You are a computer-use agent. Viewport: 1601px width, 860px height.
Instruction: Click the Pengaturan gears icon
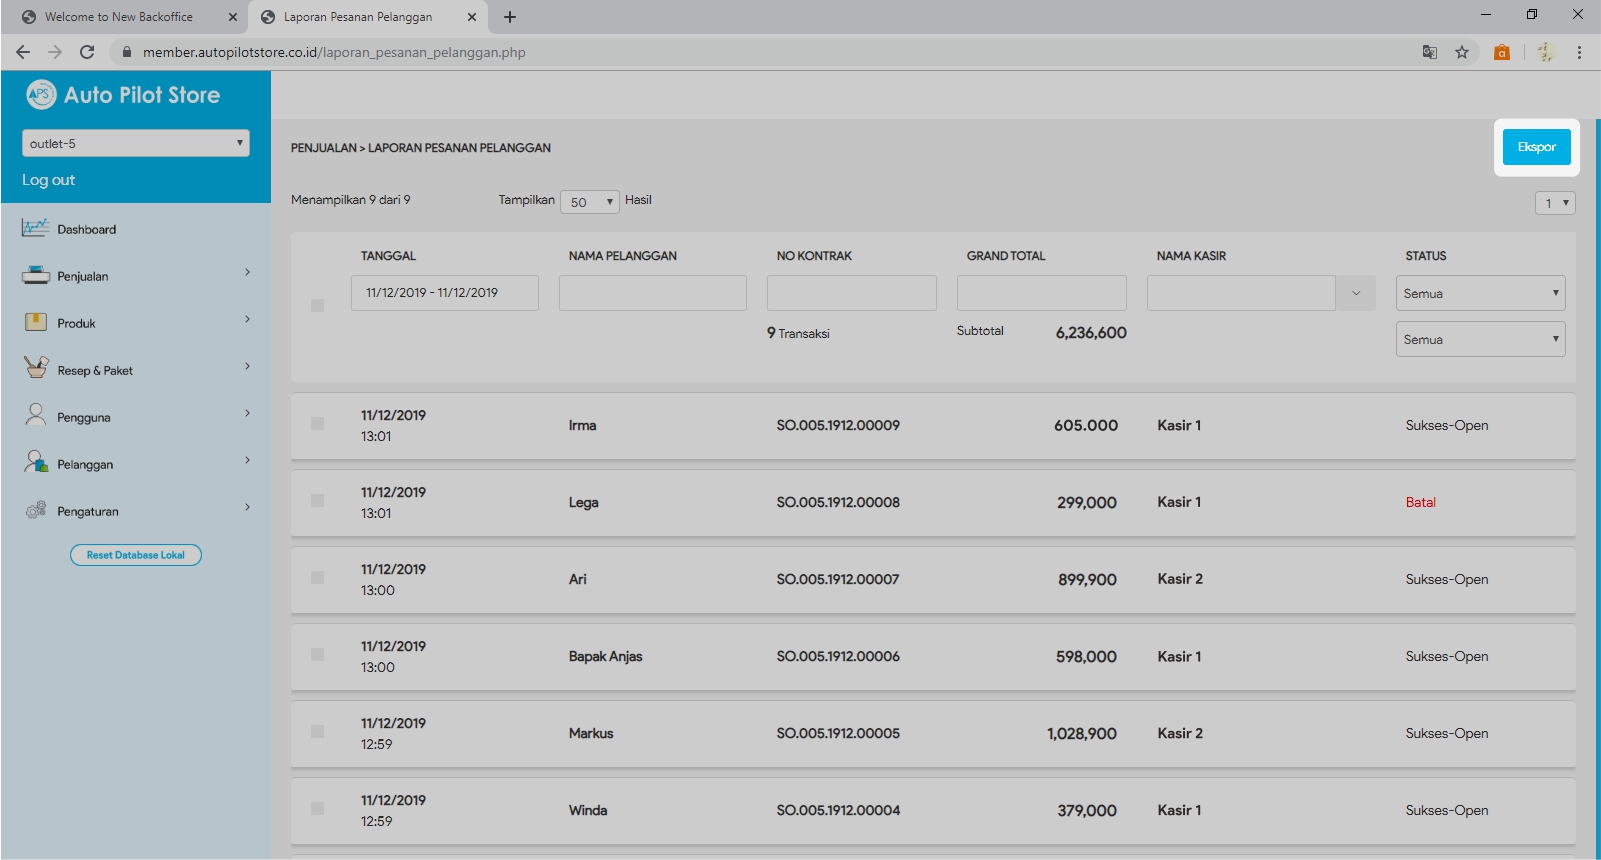[x=35, y=510]
